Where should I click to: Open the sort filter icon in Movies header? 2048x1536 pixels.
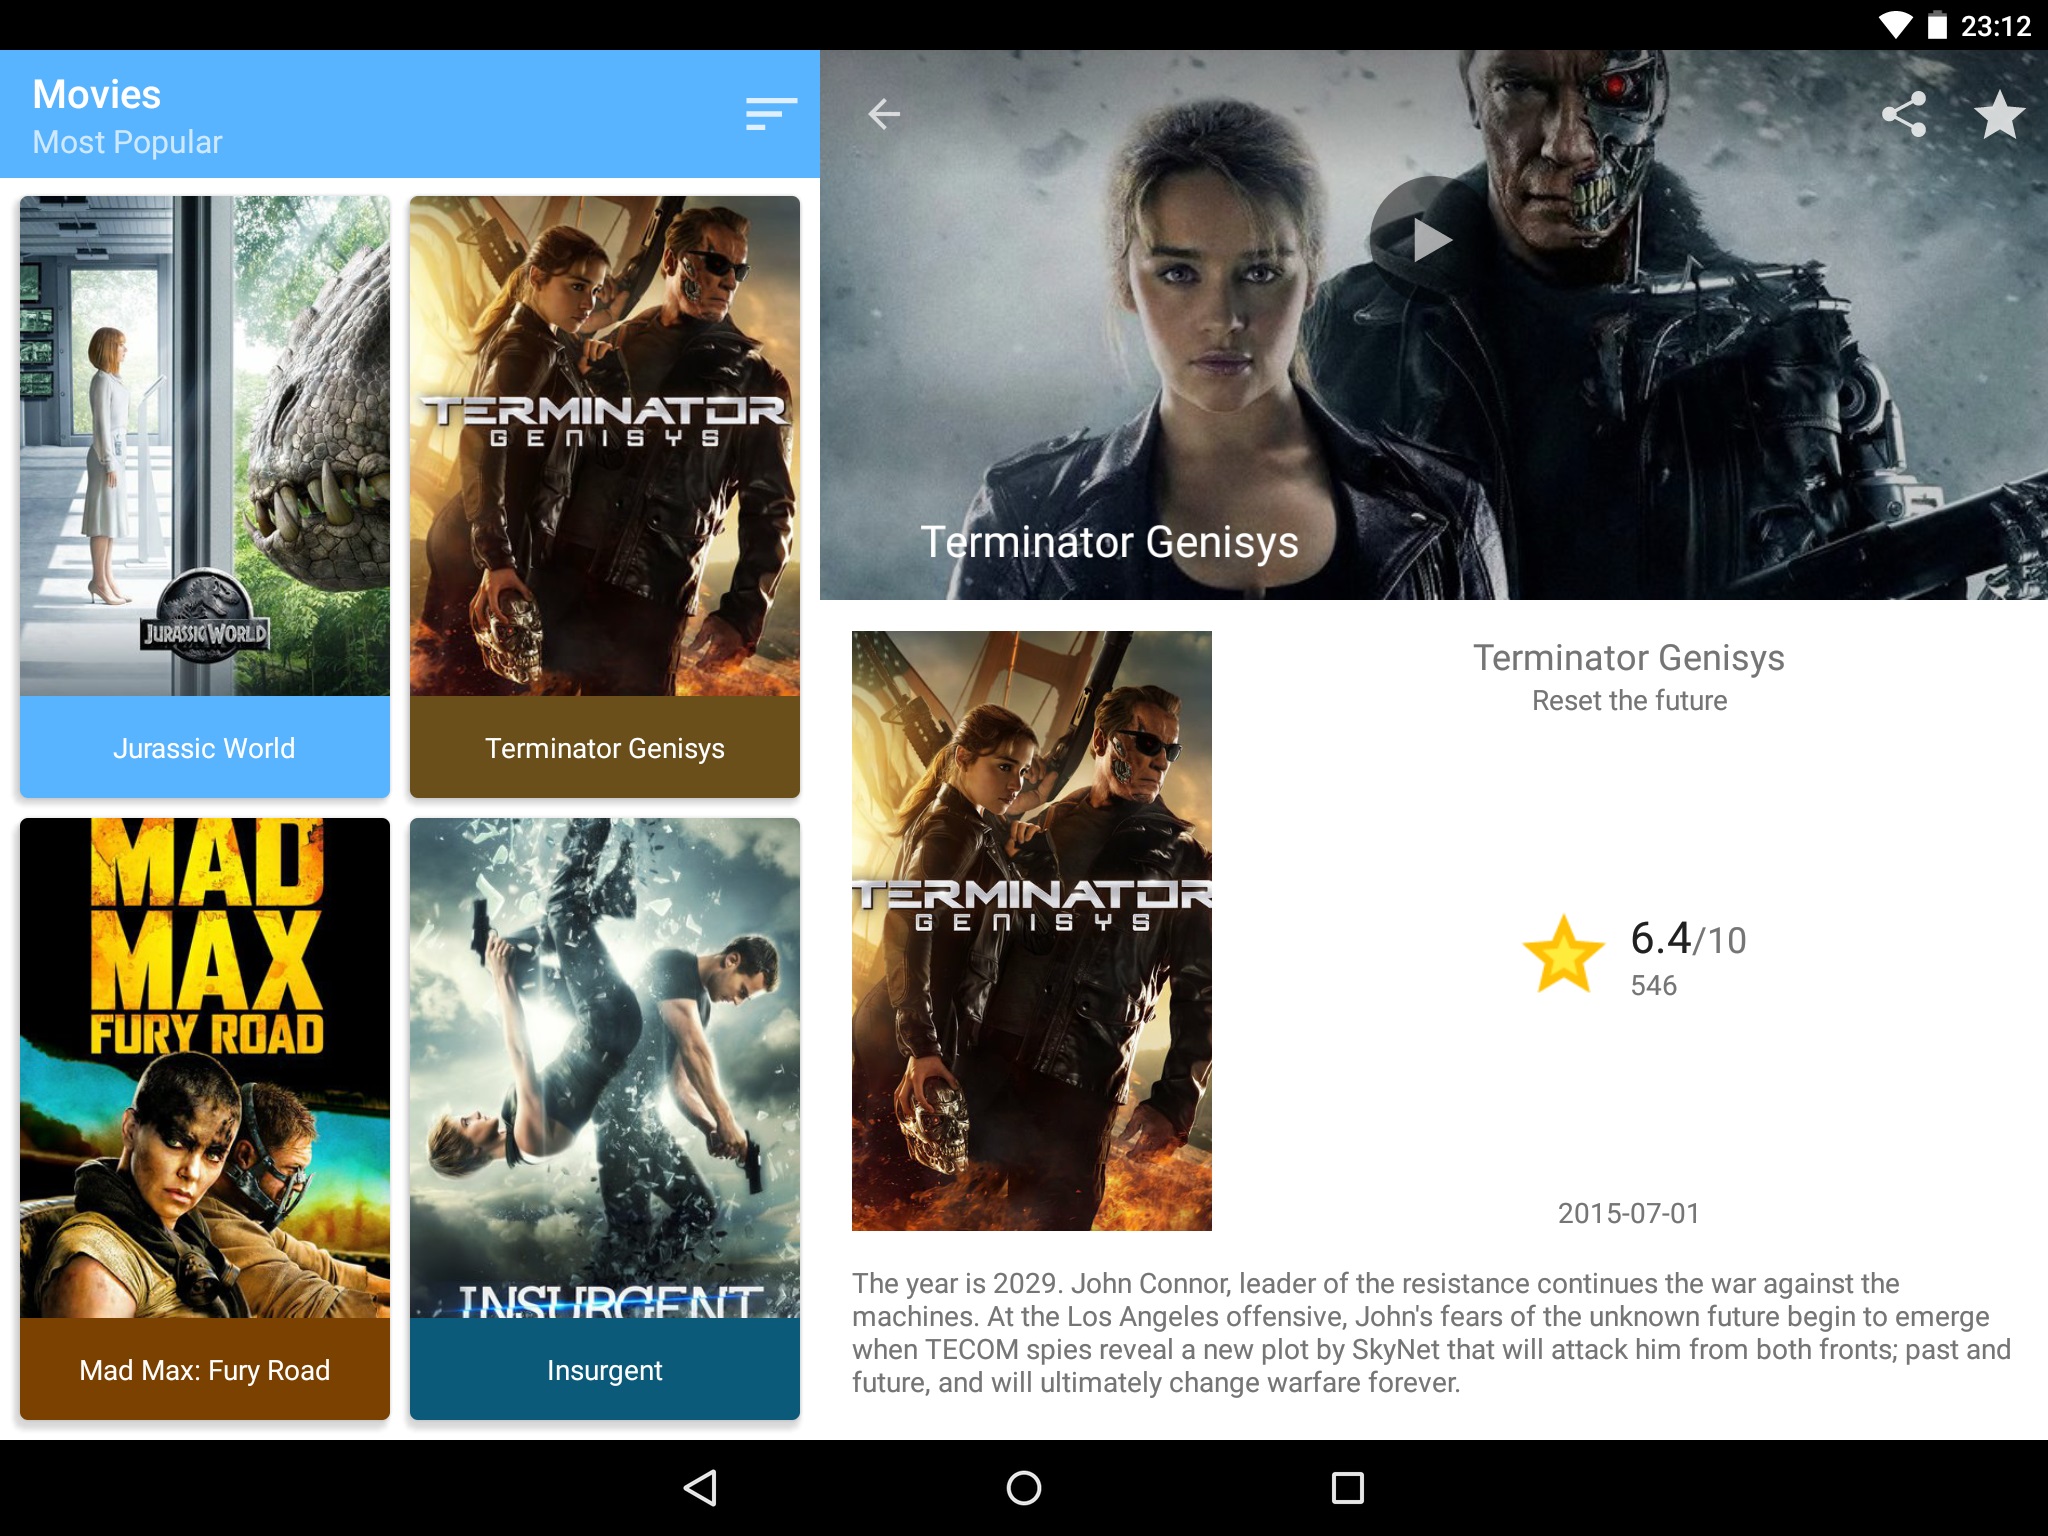pos(771,114)
